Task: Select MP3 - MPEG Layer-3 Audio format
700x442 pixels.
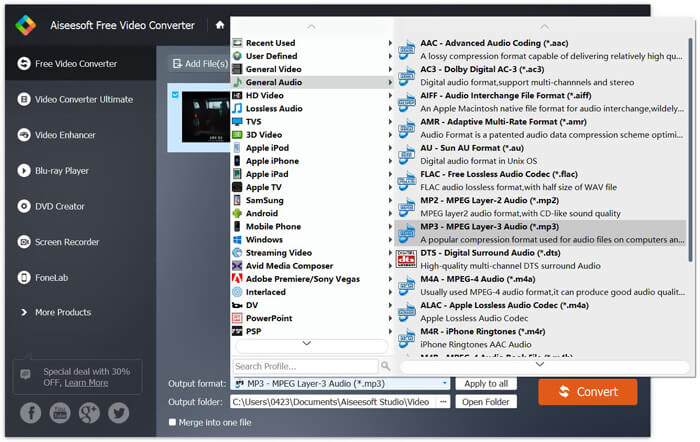Action: [541, 233]
